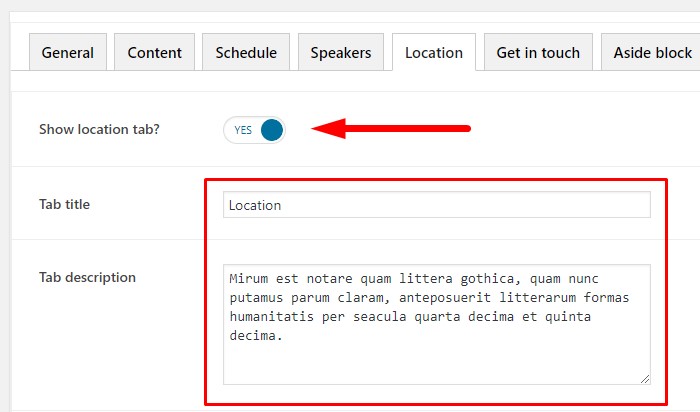Click the word 'Mirum' in the description

click(249, 278)
